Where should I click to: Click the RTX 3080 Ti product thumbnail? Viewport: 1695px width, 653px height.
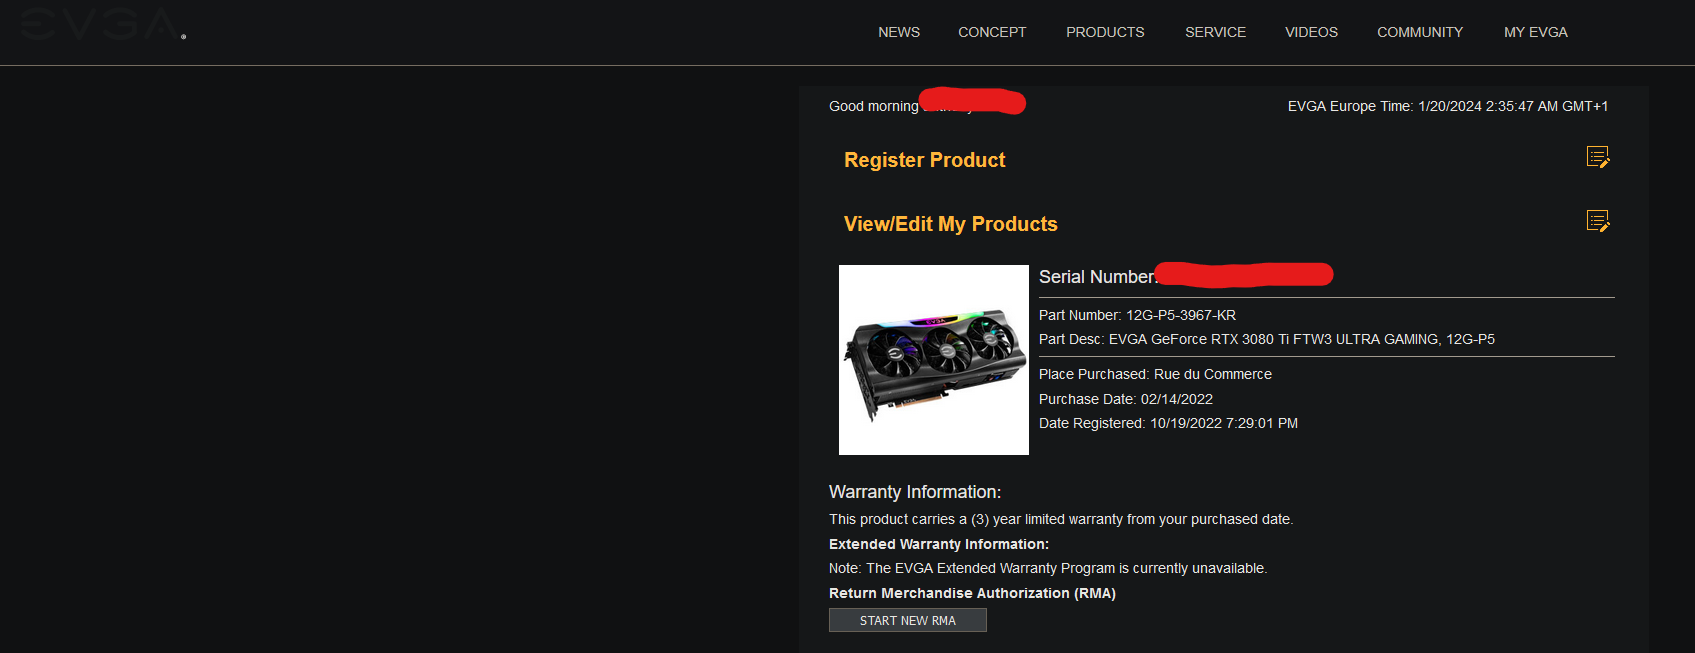(x=934, y=360)
